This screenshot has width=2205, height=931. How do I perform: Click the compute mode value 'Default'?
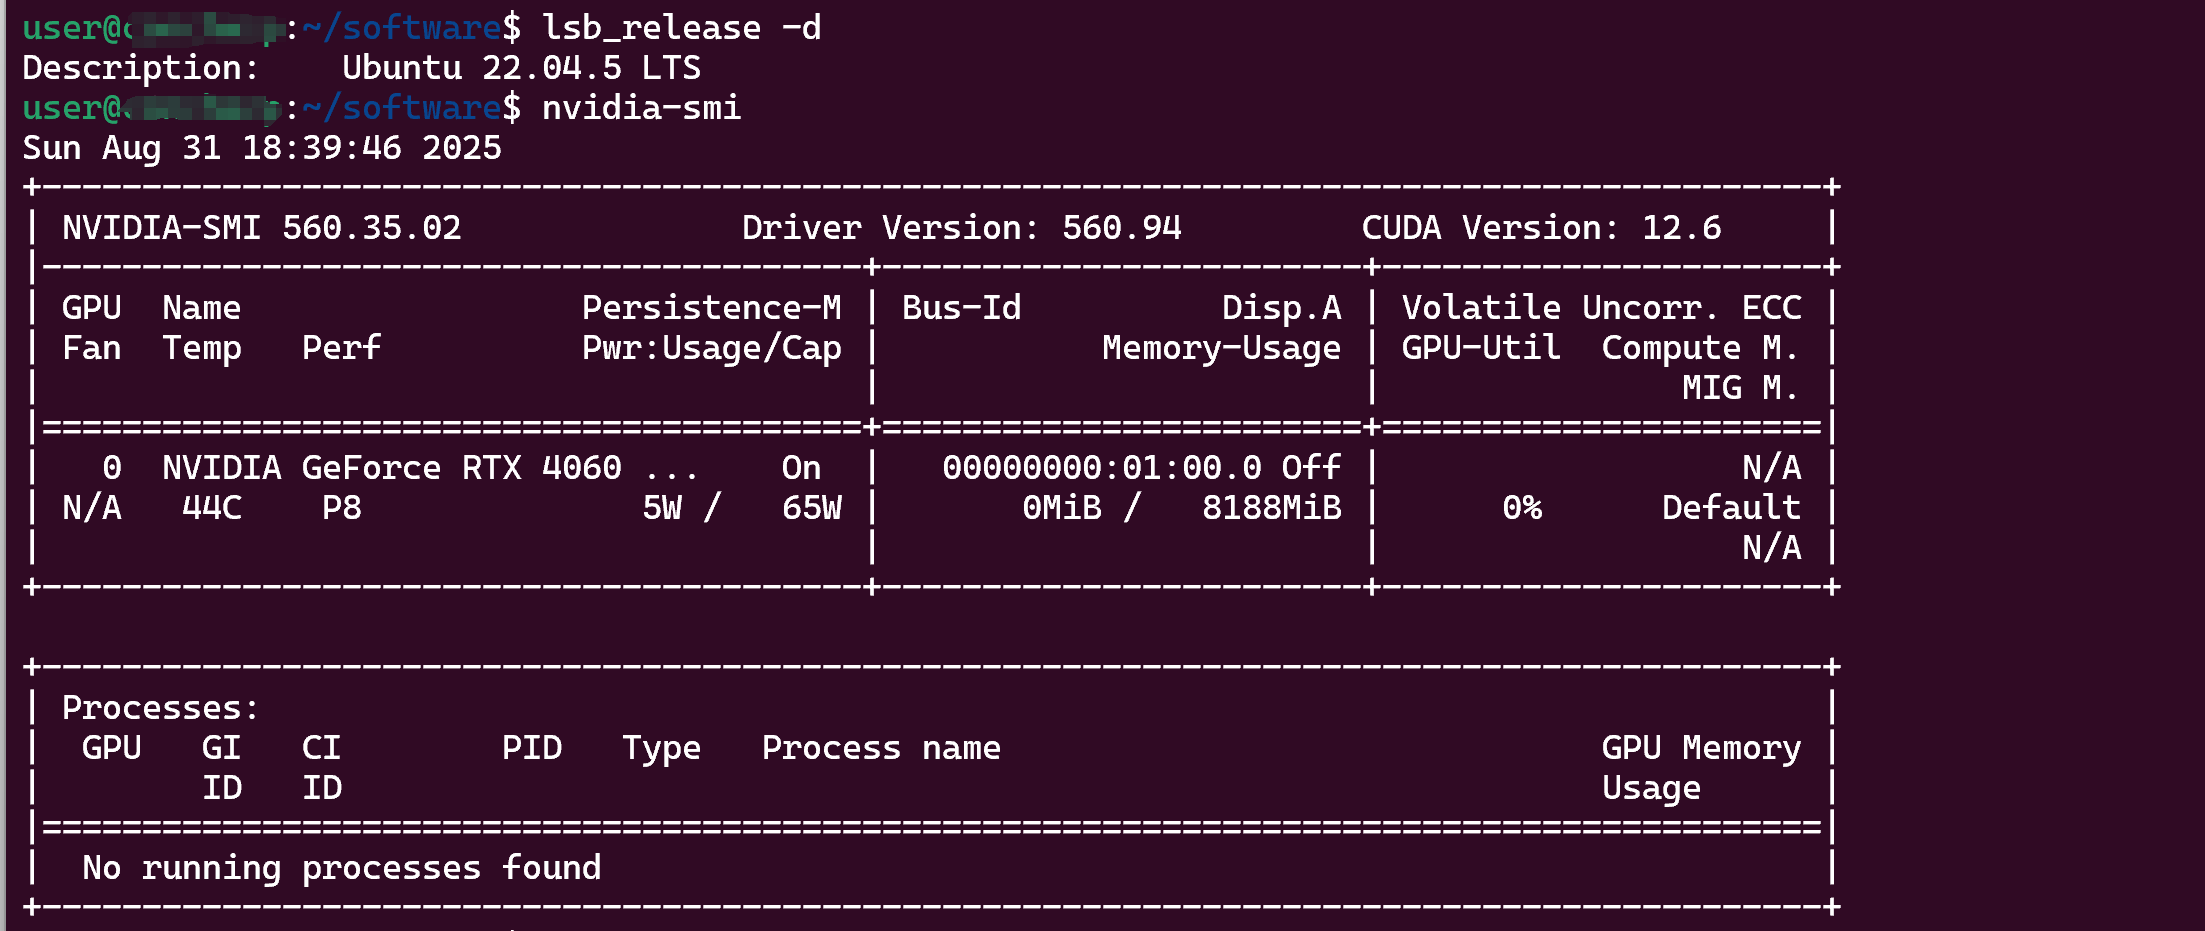click(x=1731, y=508)
